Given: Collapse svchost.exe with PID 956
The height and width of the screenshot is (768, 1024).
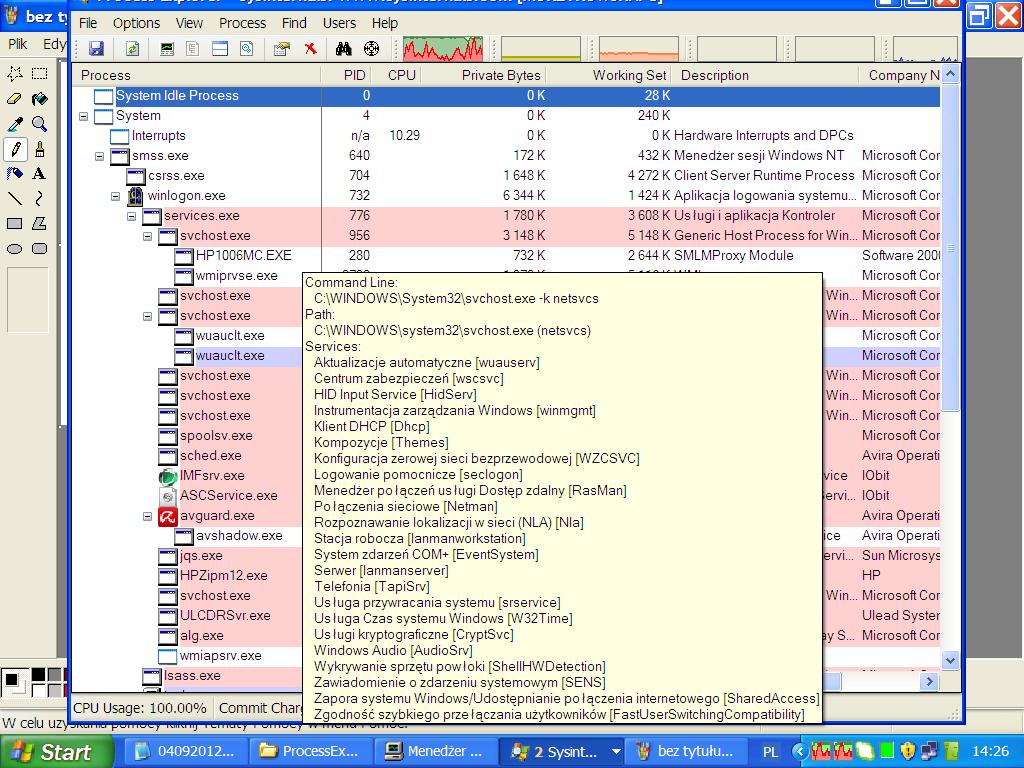Looking at the screenshot, I should point(148,236).
